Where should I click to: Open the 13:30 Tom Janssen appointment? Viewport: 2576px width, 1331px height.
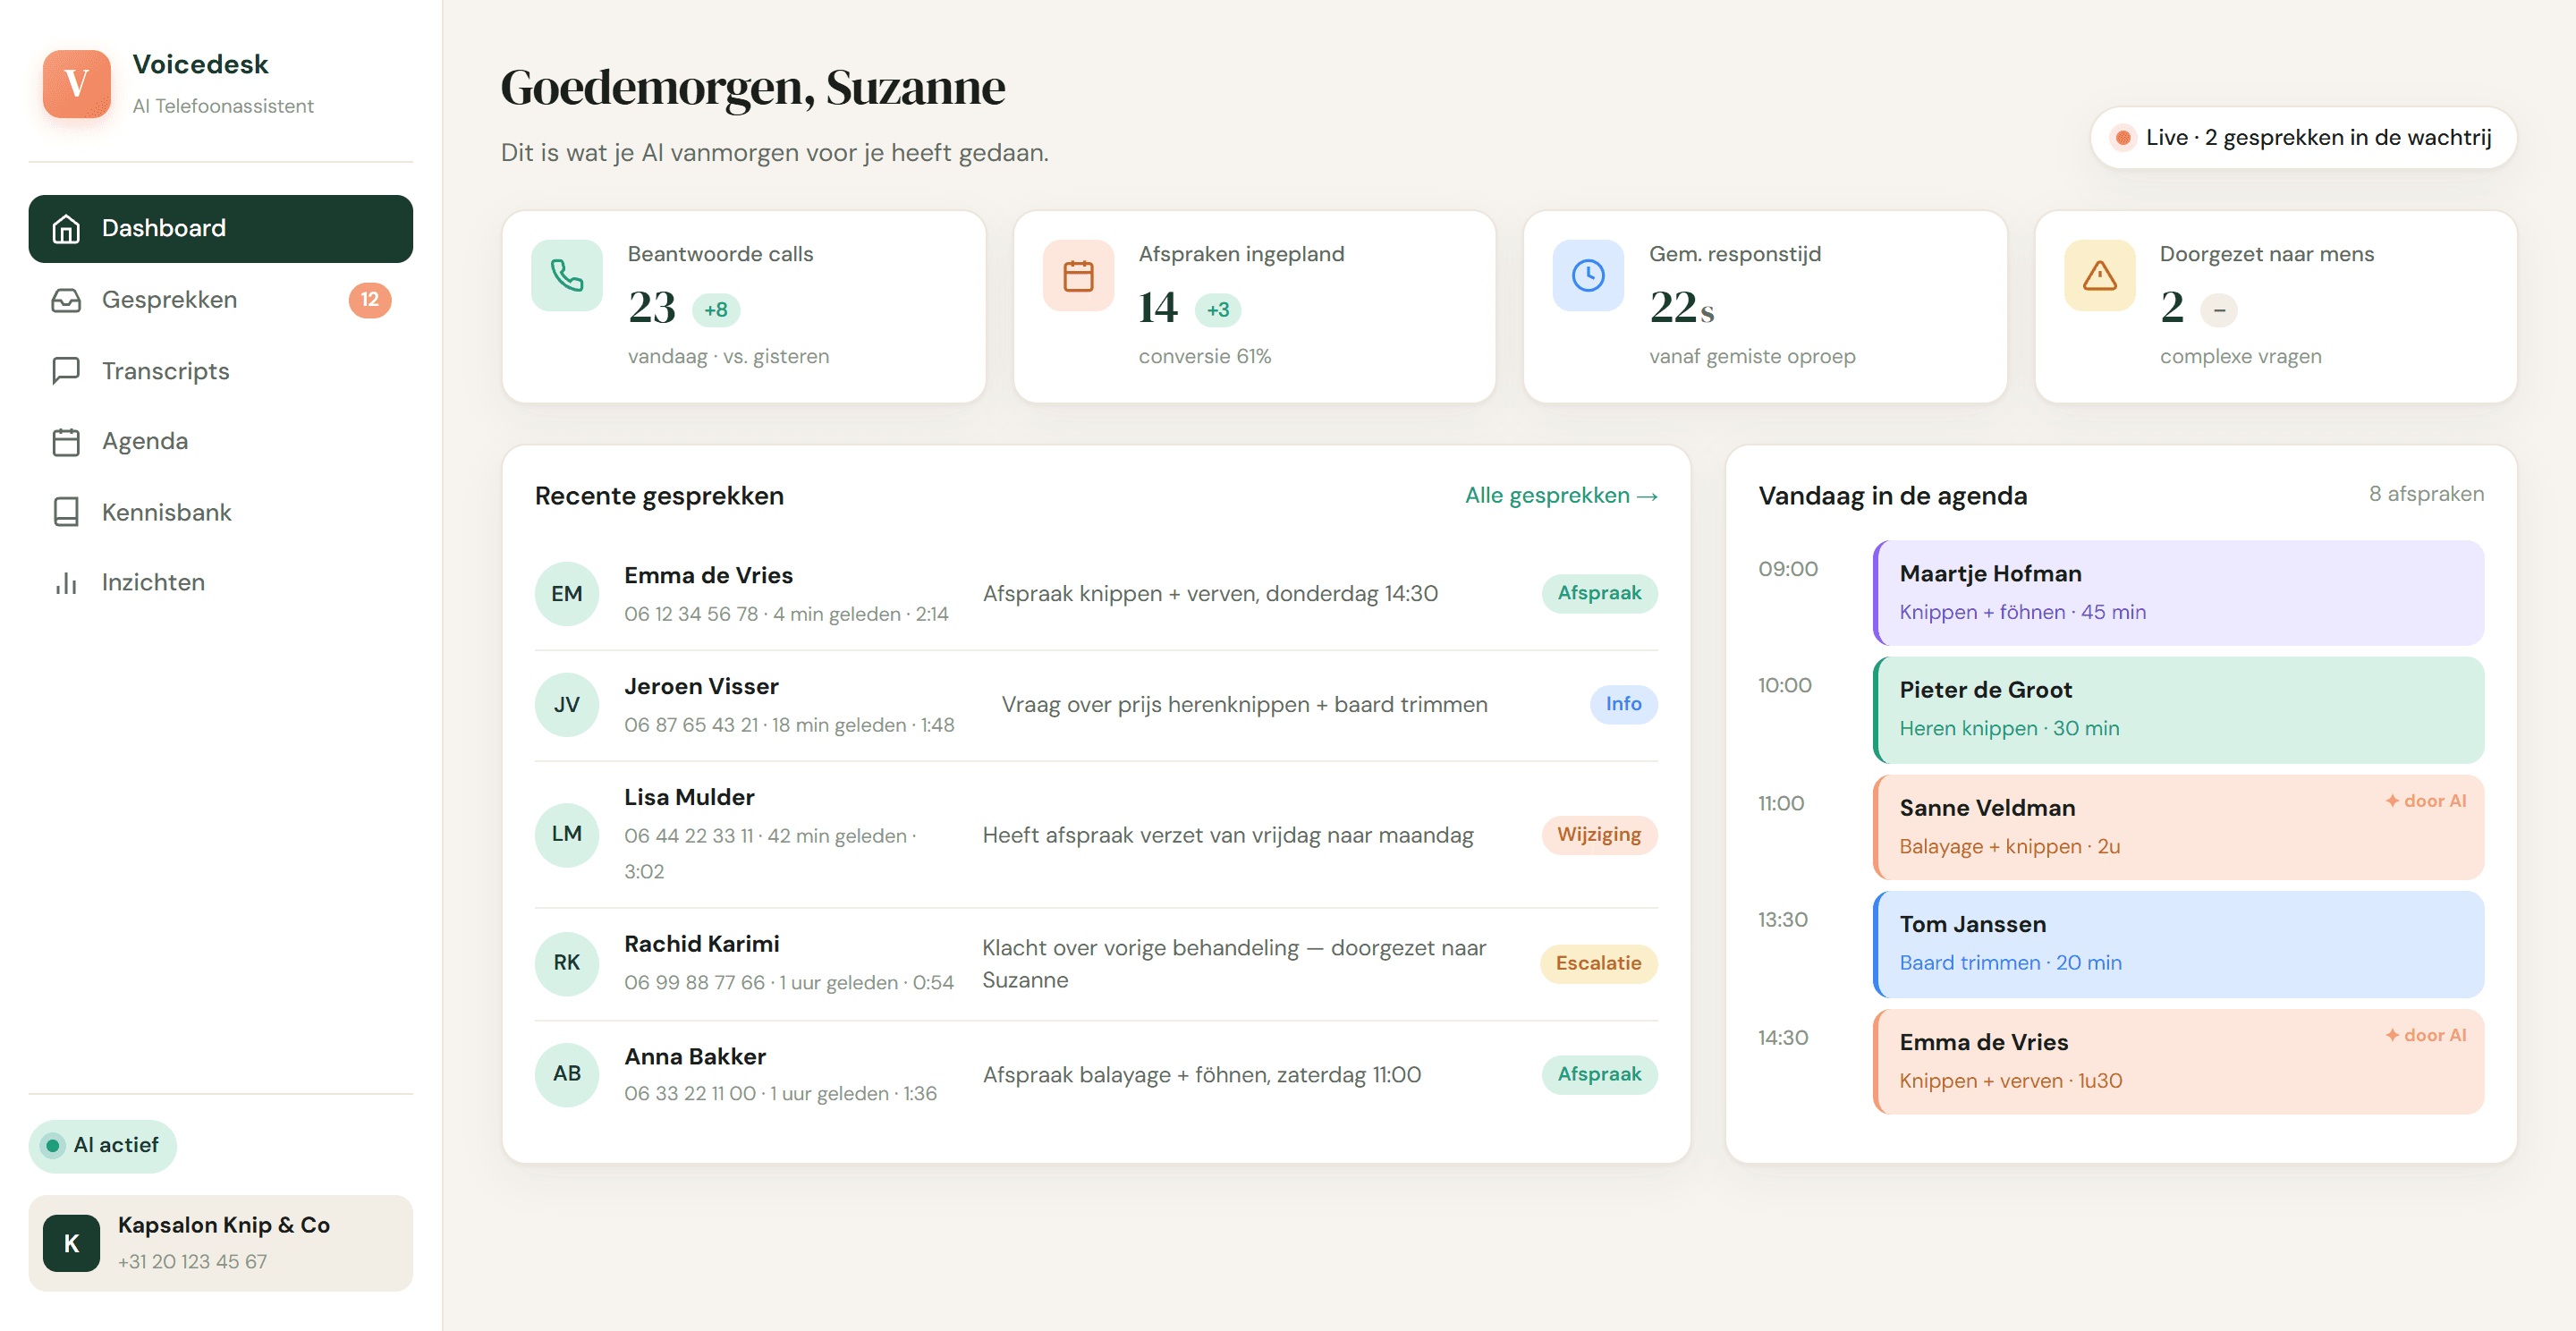(x=2178, y=945)
